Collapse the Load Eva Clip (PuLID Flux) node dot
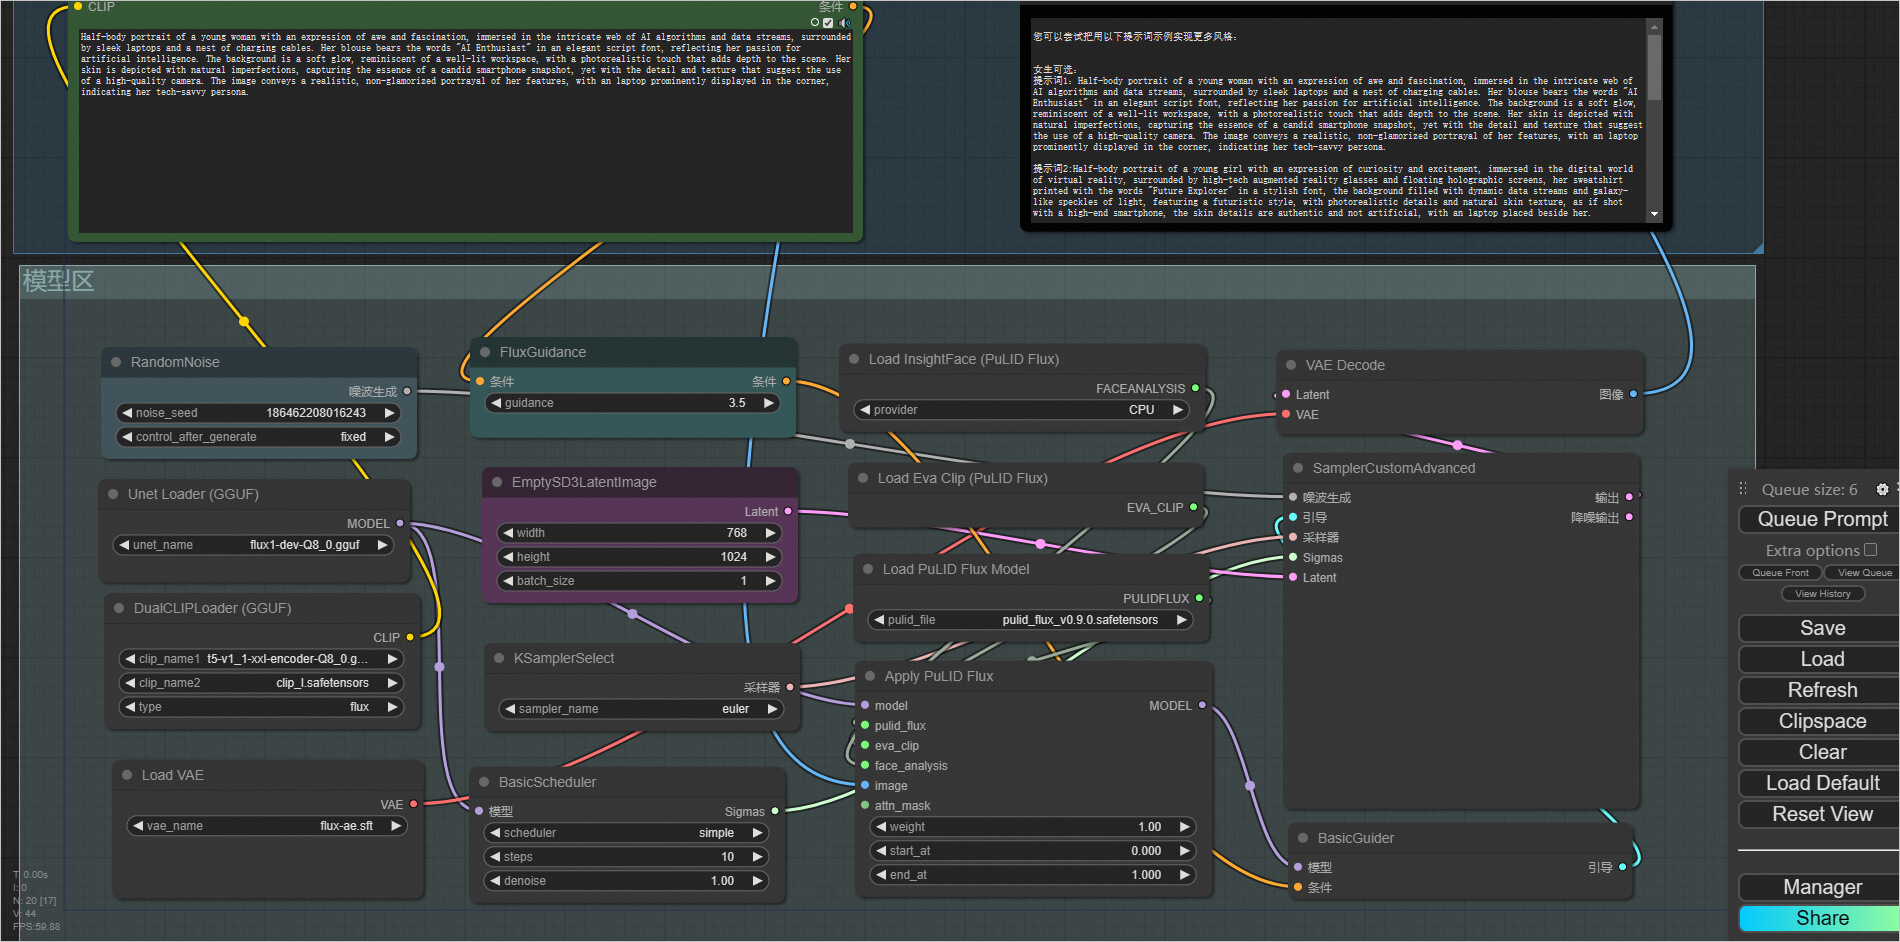 click(x=863, y=478)
